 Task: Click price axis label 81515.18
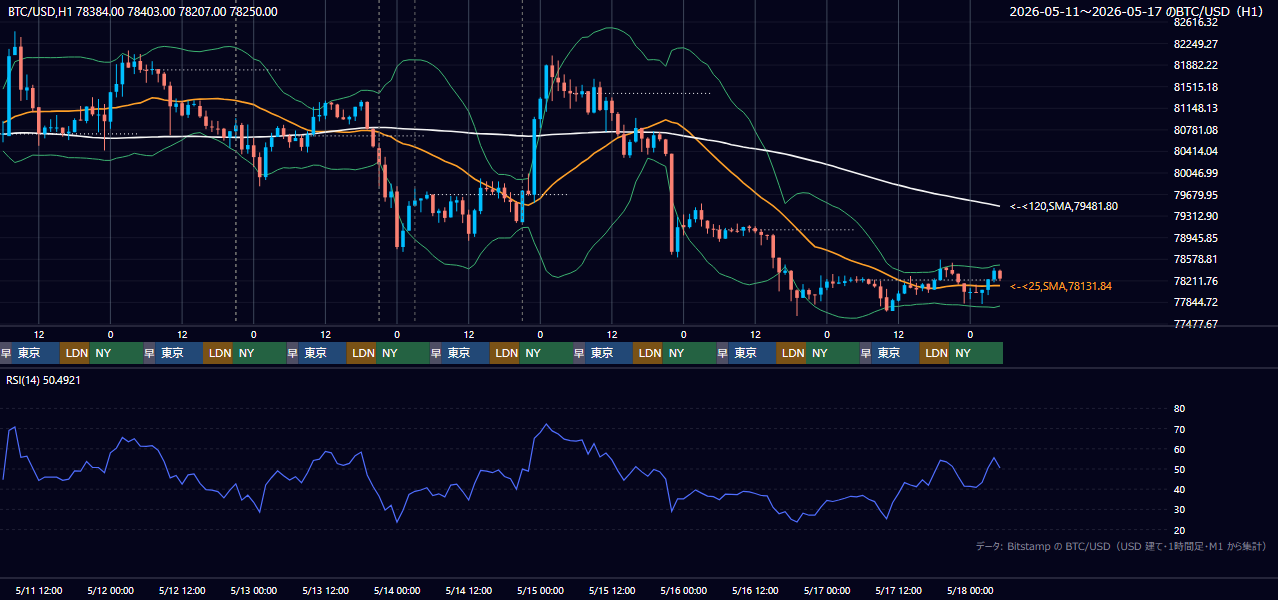1196,87
